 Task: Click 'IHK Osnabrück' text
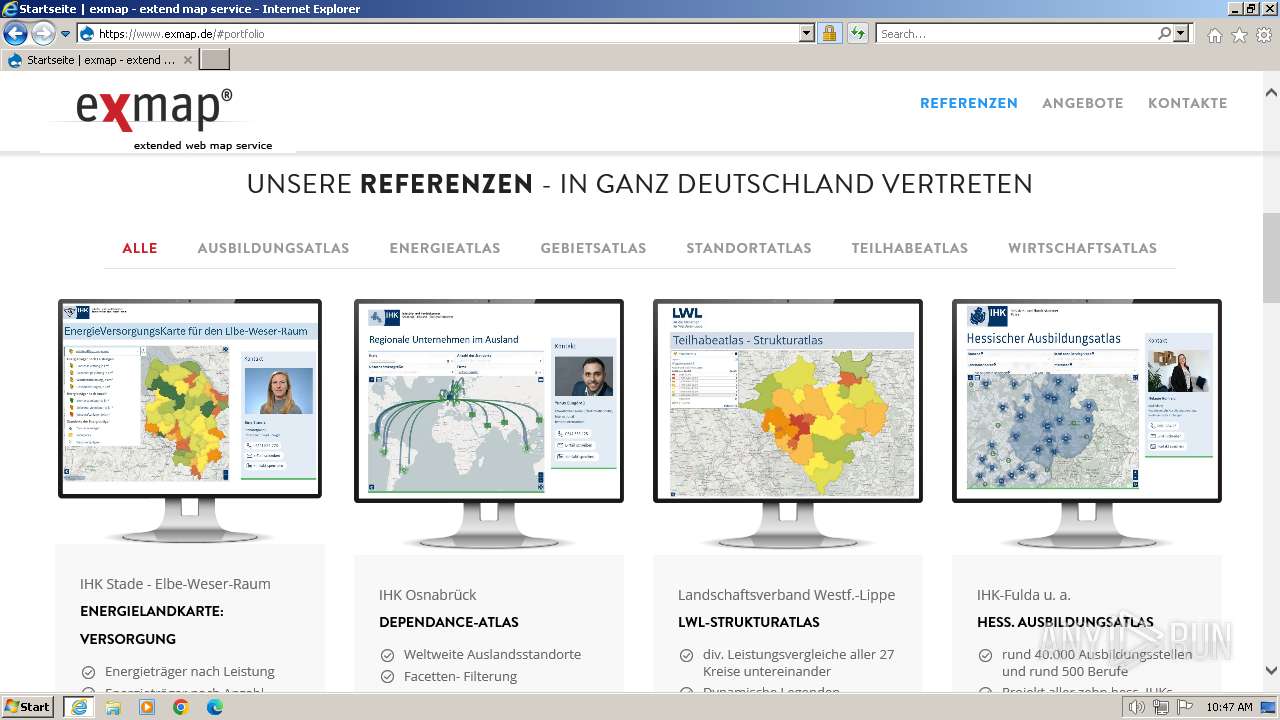428,595
